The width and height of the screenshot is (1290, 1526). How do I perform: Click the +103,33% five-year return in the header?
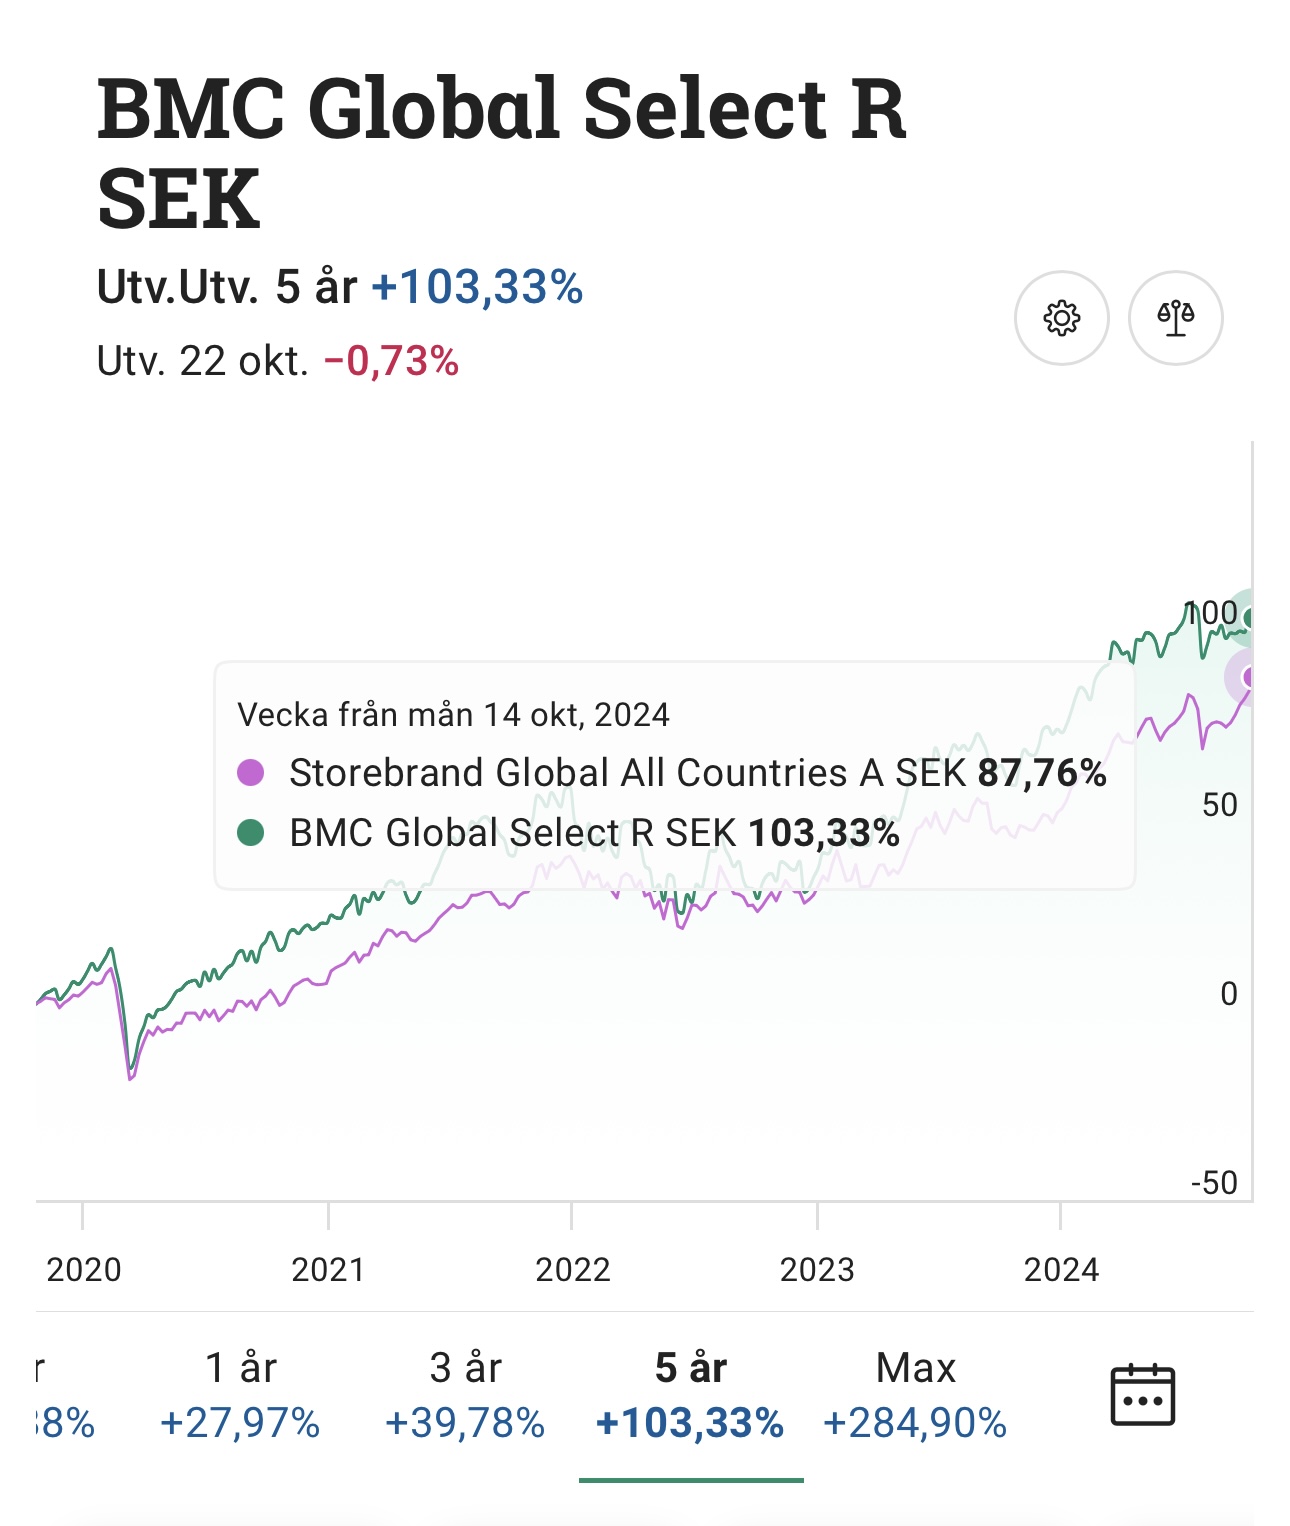[x=477, y=288]
